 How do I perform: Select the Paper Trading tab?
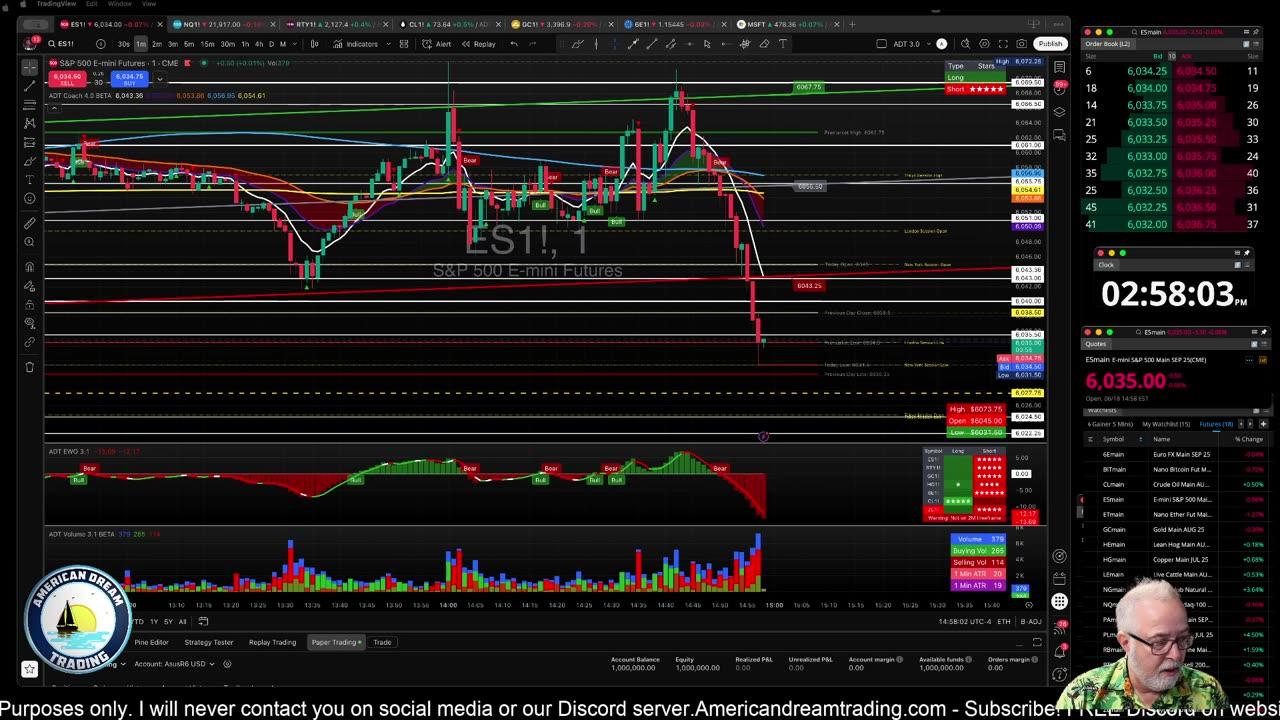[335, 642]
